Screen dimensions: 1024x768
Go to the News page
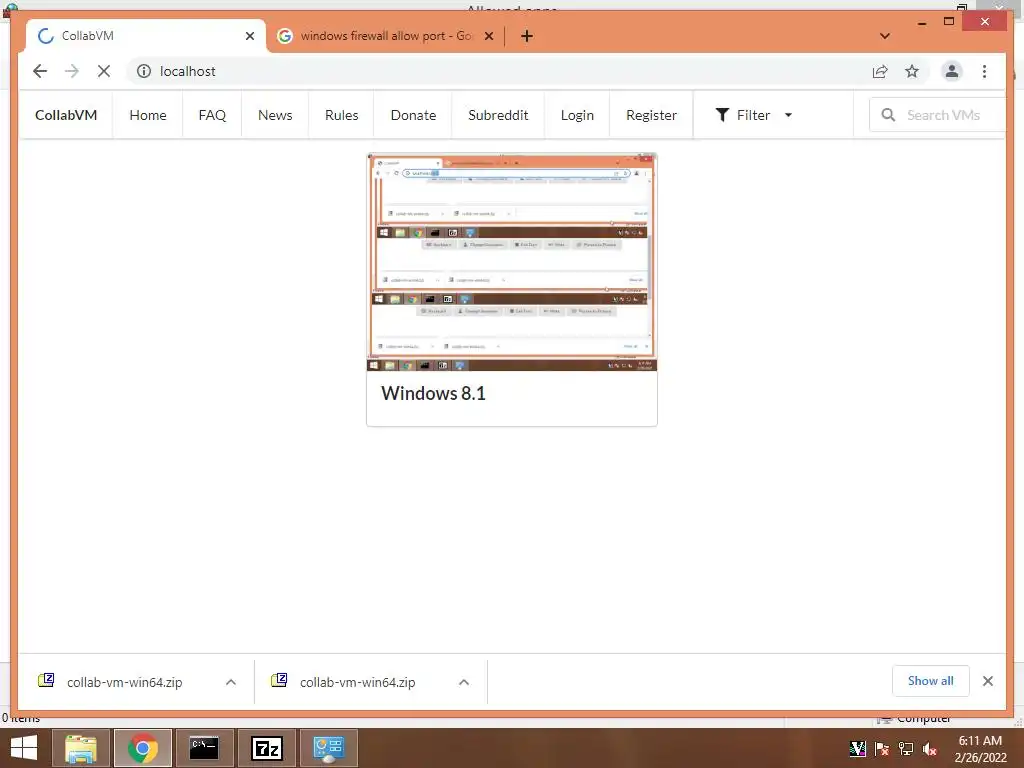coord(275,115)
